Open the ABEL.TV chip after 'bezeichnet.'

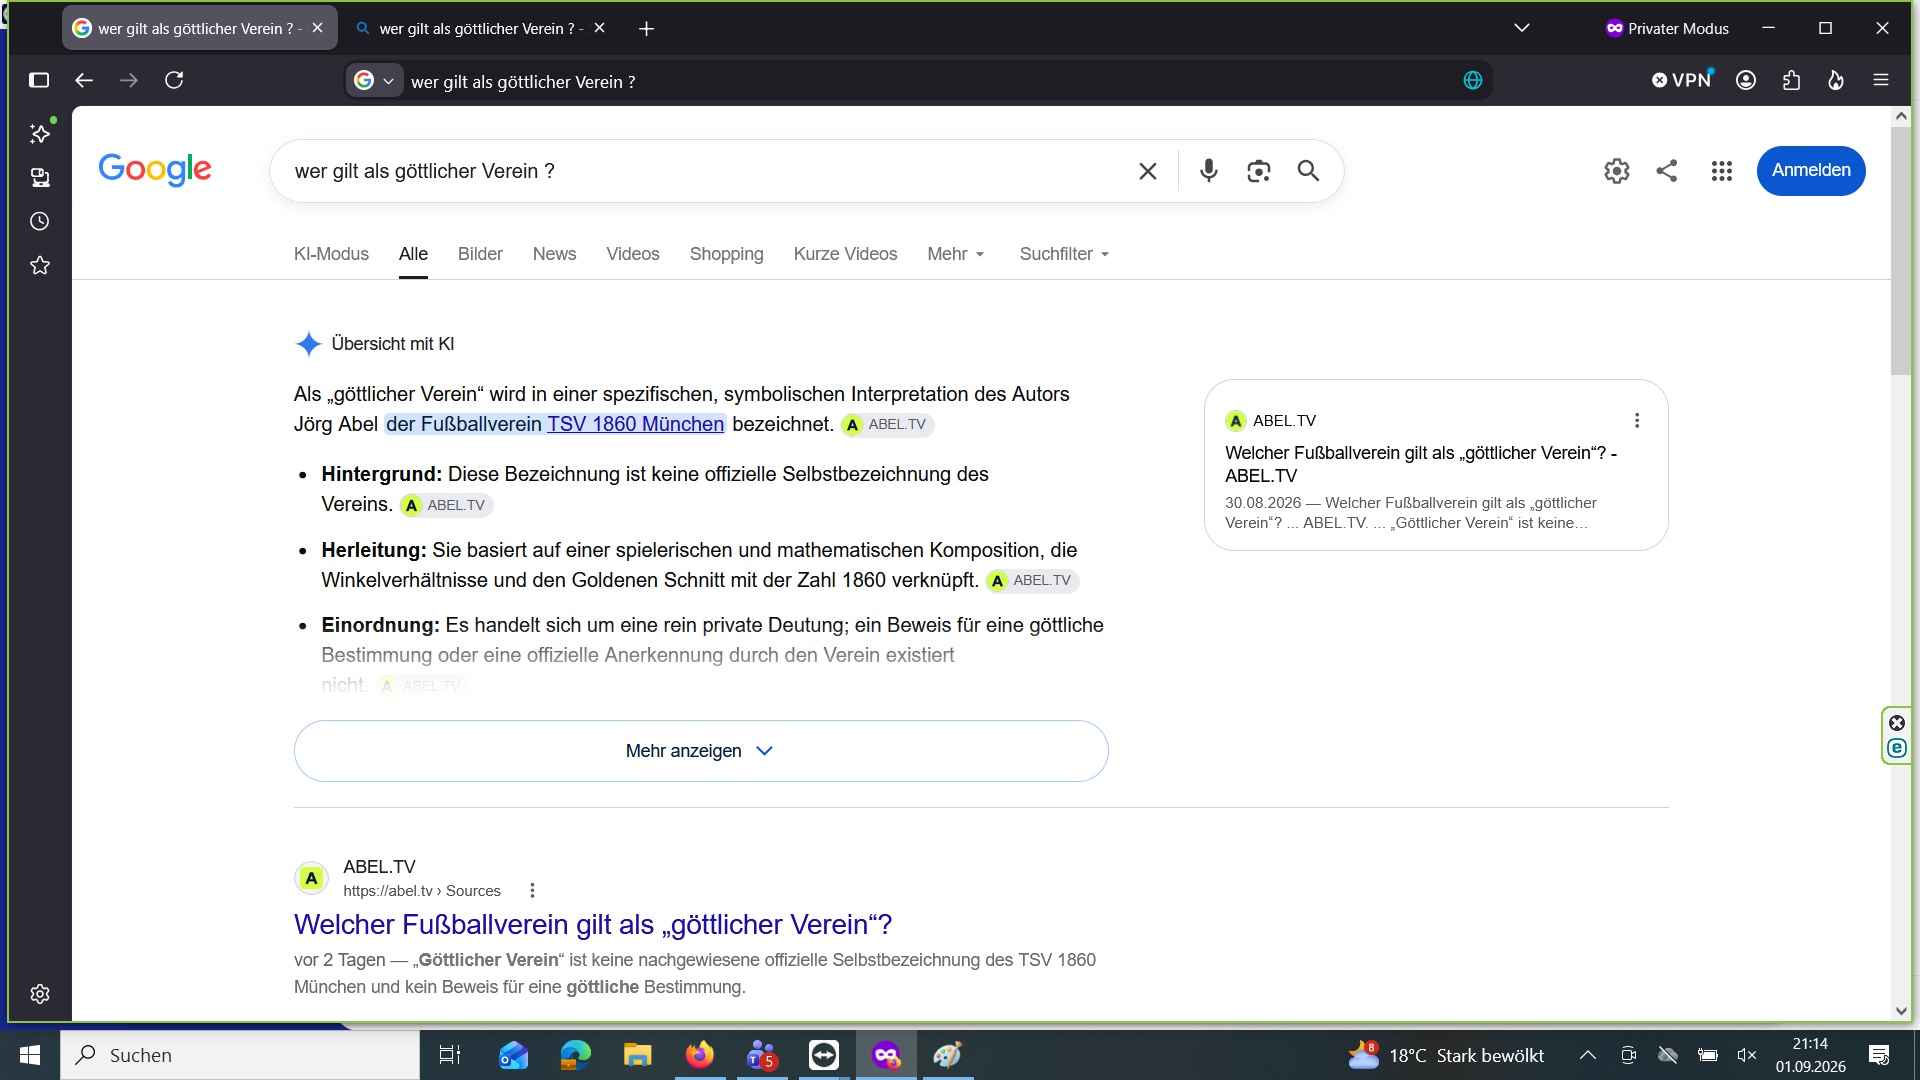[x=887, y=425]
